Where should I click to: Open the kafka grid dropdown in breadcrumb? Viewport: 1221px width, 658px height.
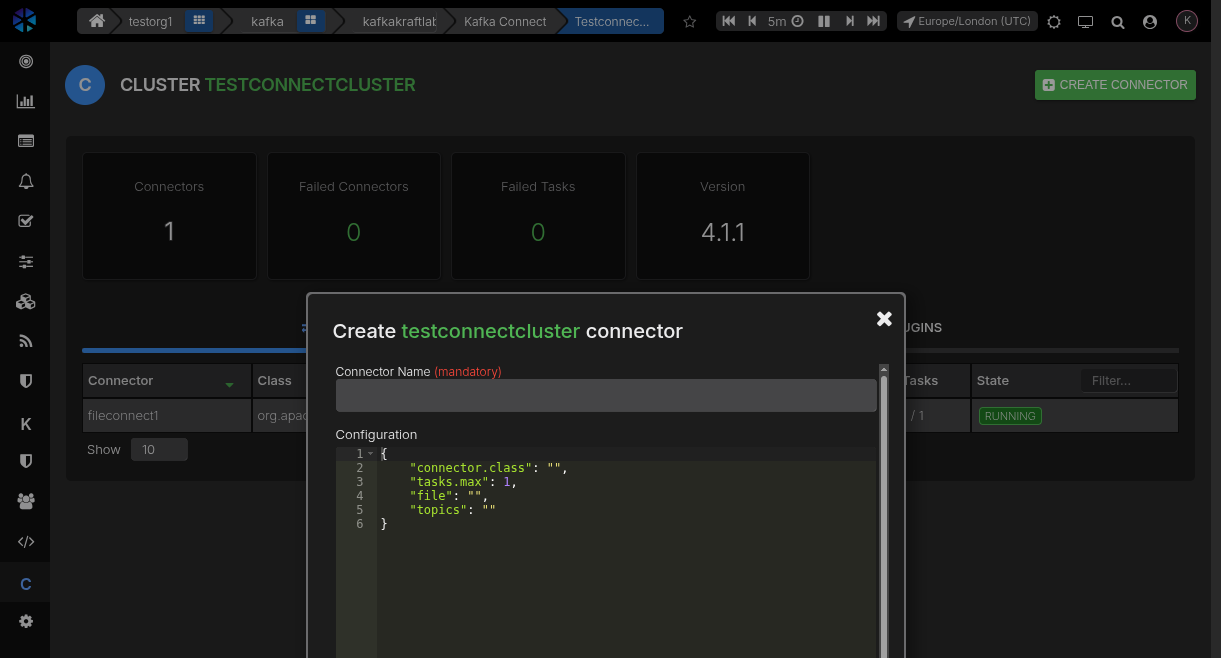[x=310, y=21]
